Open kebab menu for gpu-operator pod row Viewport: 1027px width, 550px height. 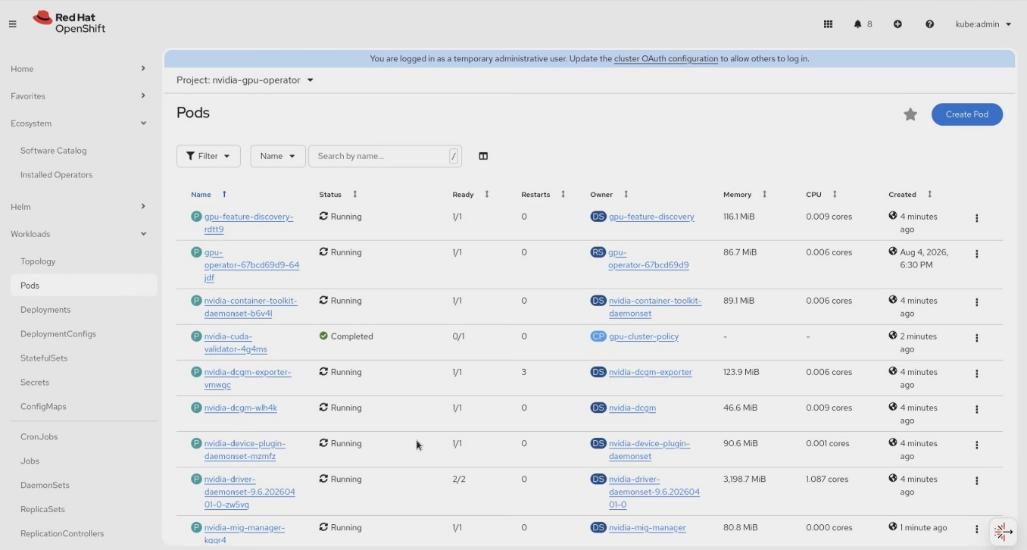click(x=977, y=253)
